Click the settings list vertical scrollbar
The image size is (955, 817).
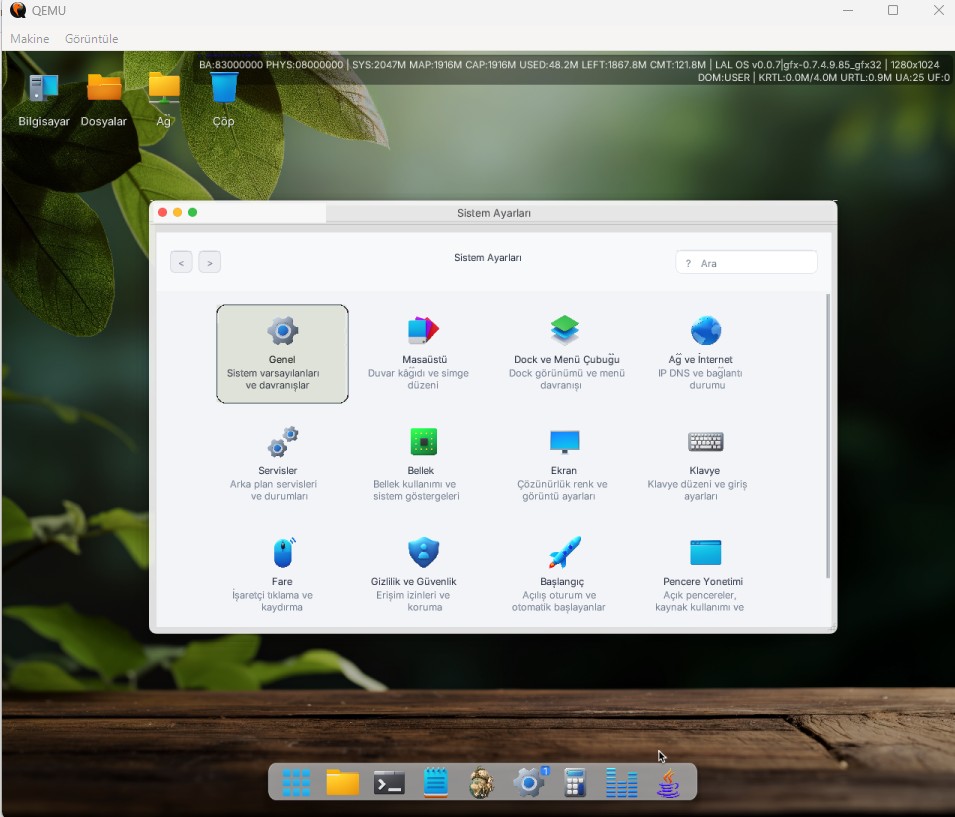pyautogui.click(x=828, y=436)
